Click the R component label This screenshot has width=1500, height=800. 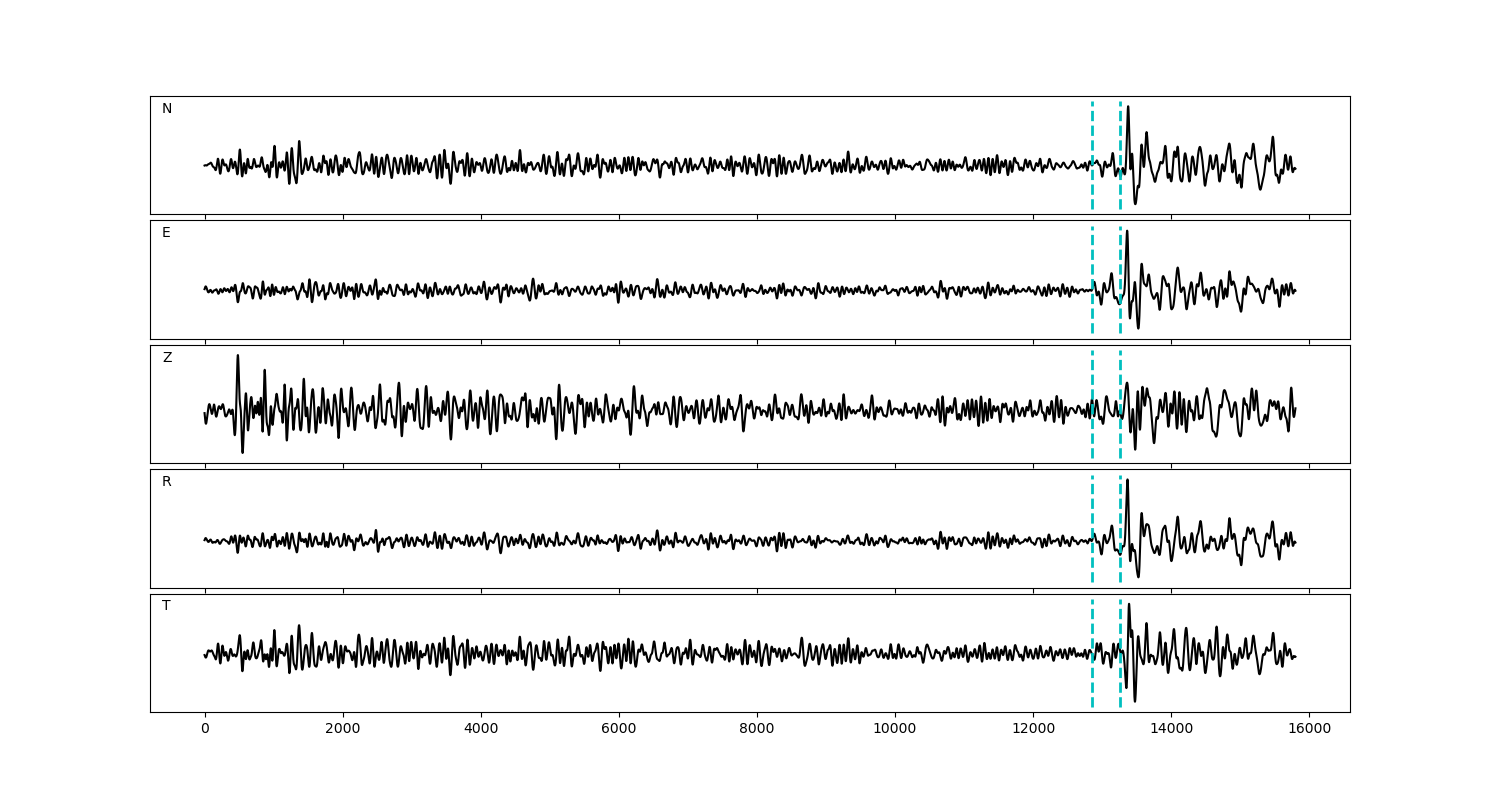167,482
